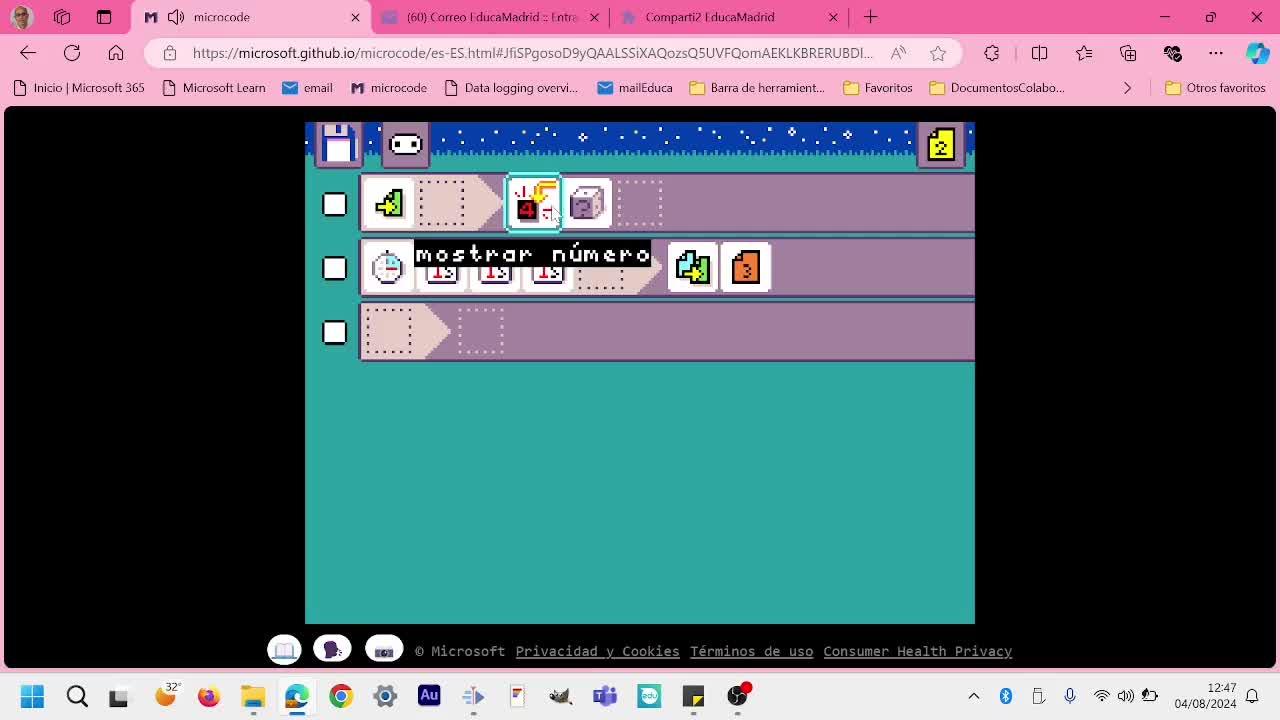
Task: Click the speech head icon in footer
Action: tap(332, 650)
